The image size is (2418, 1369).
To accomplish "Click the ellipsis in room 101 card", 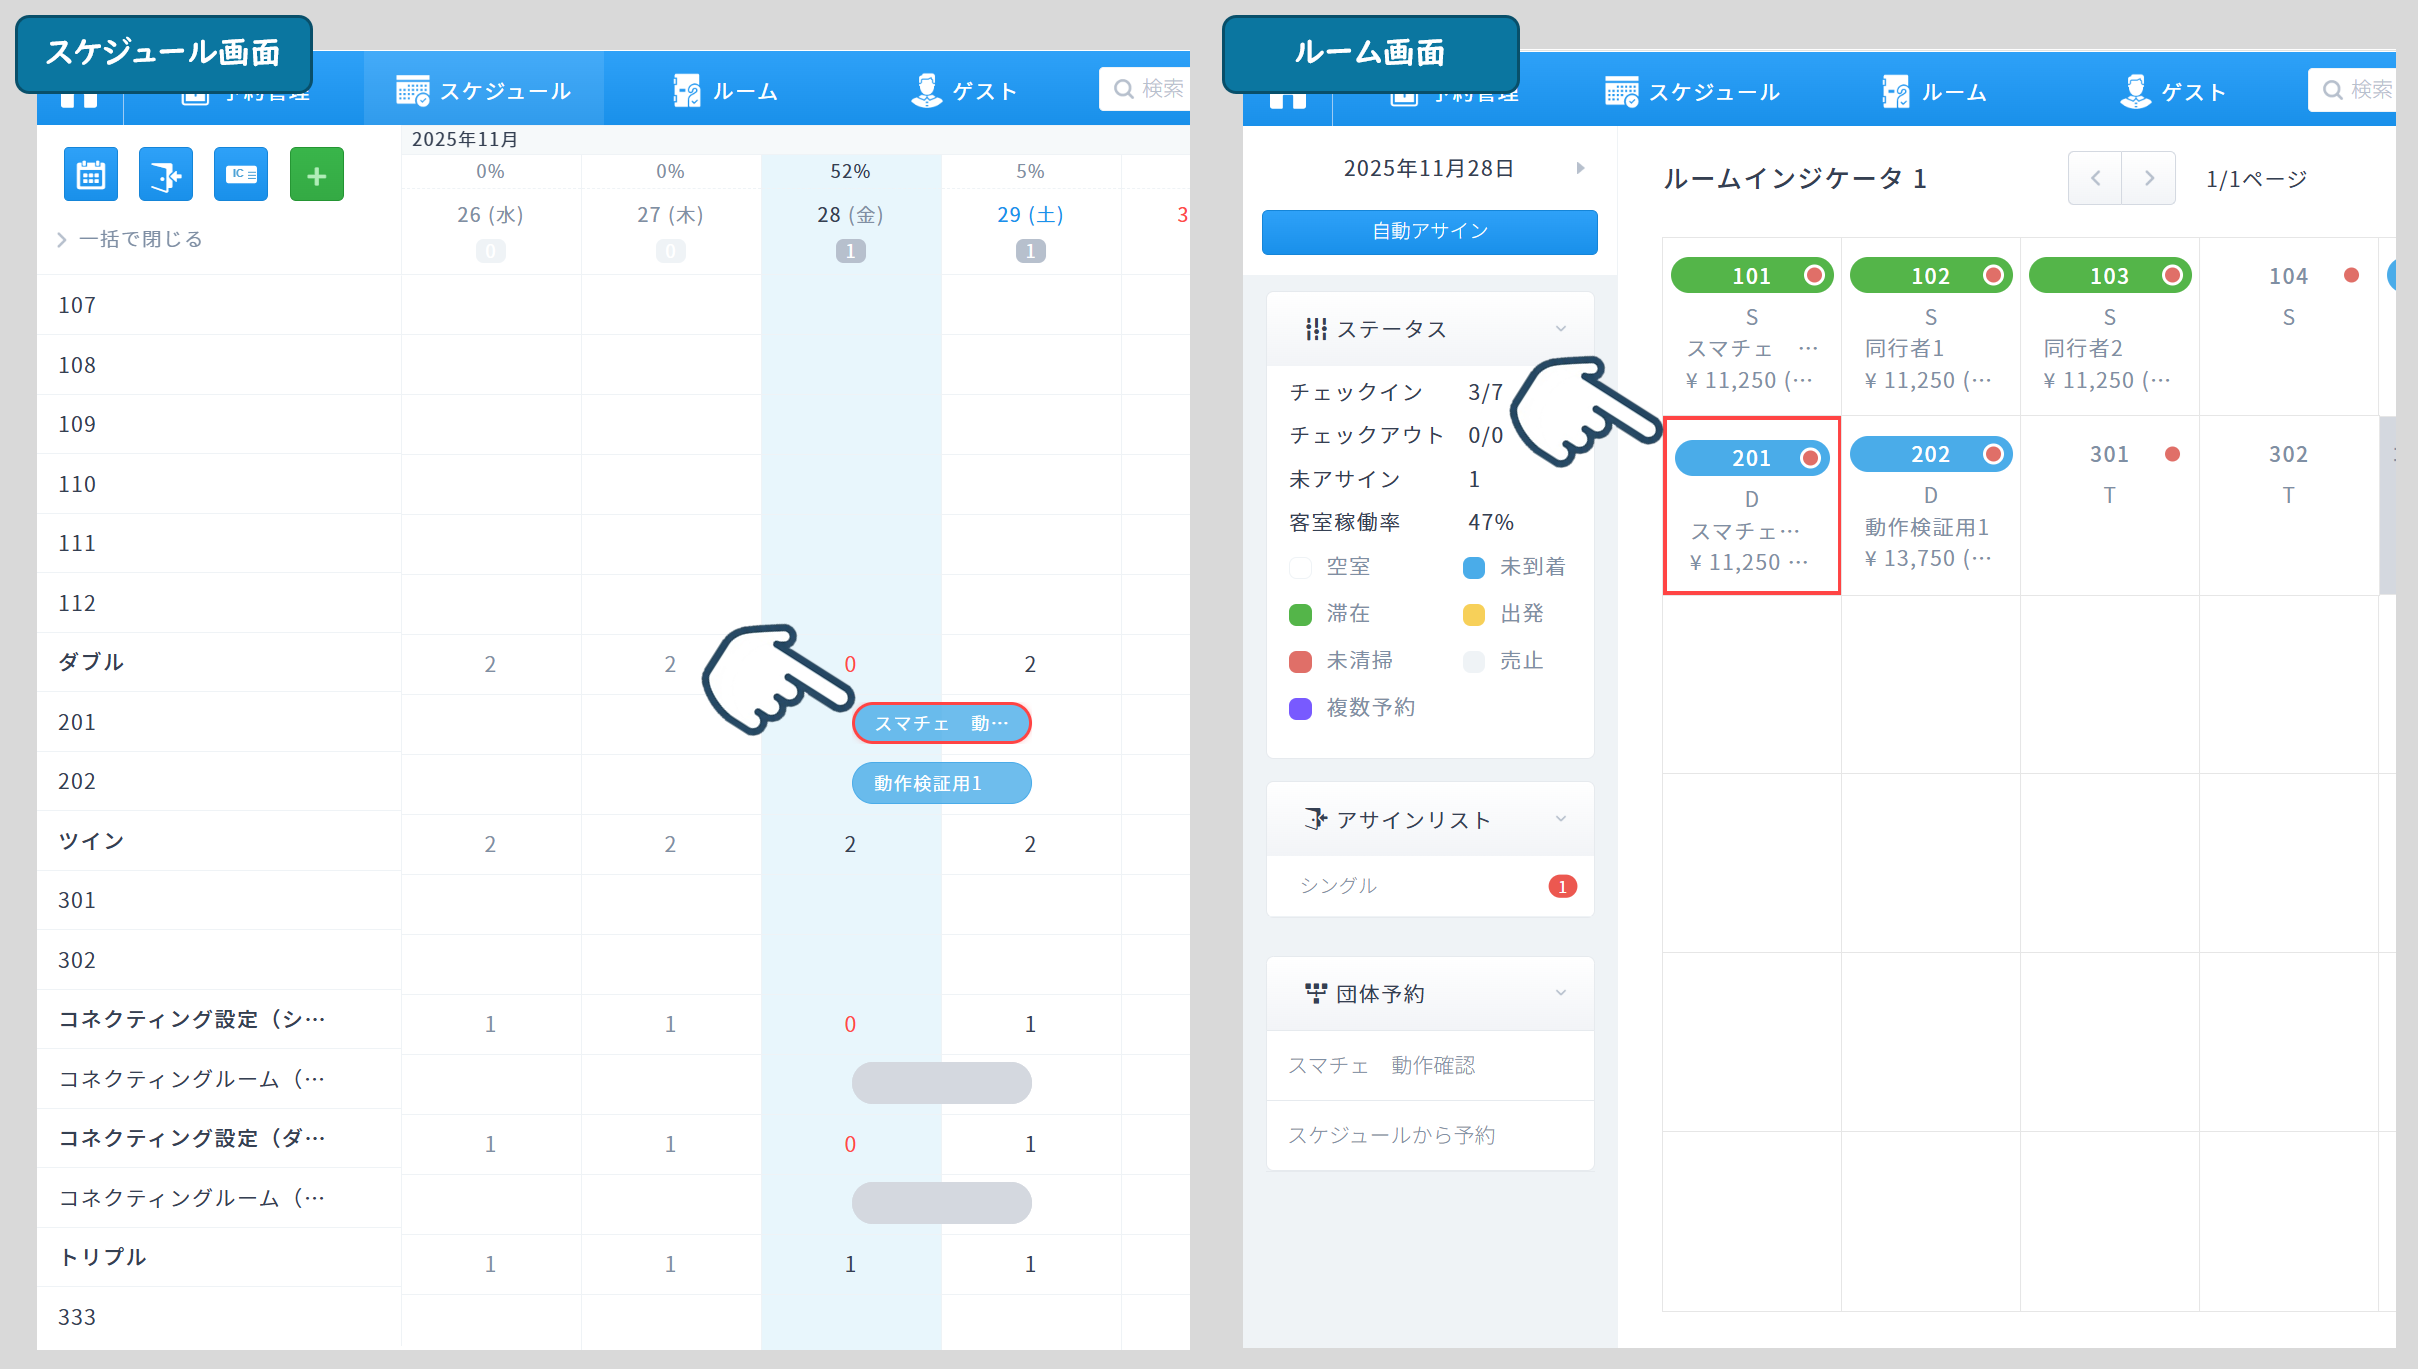I will click(1808, 349).
